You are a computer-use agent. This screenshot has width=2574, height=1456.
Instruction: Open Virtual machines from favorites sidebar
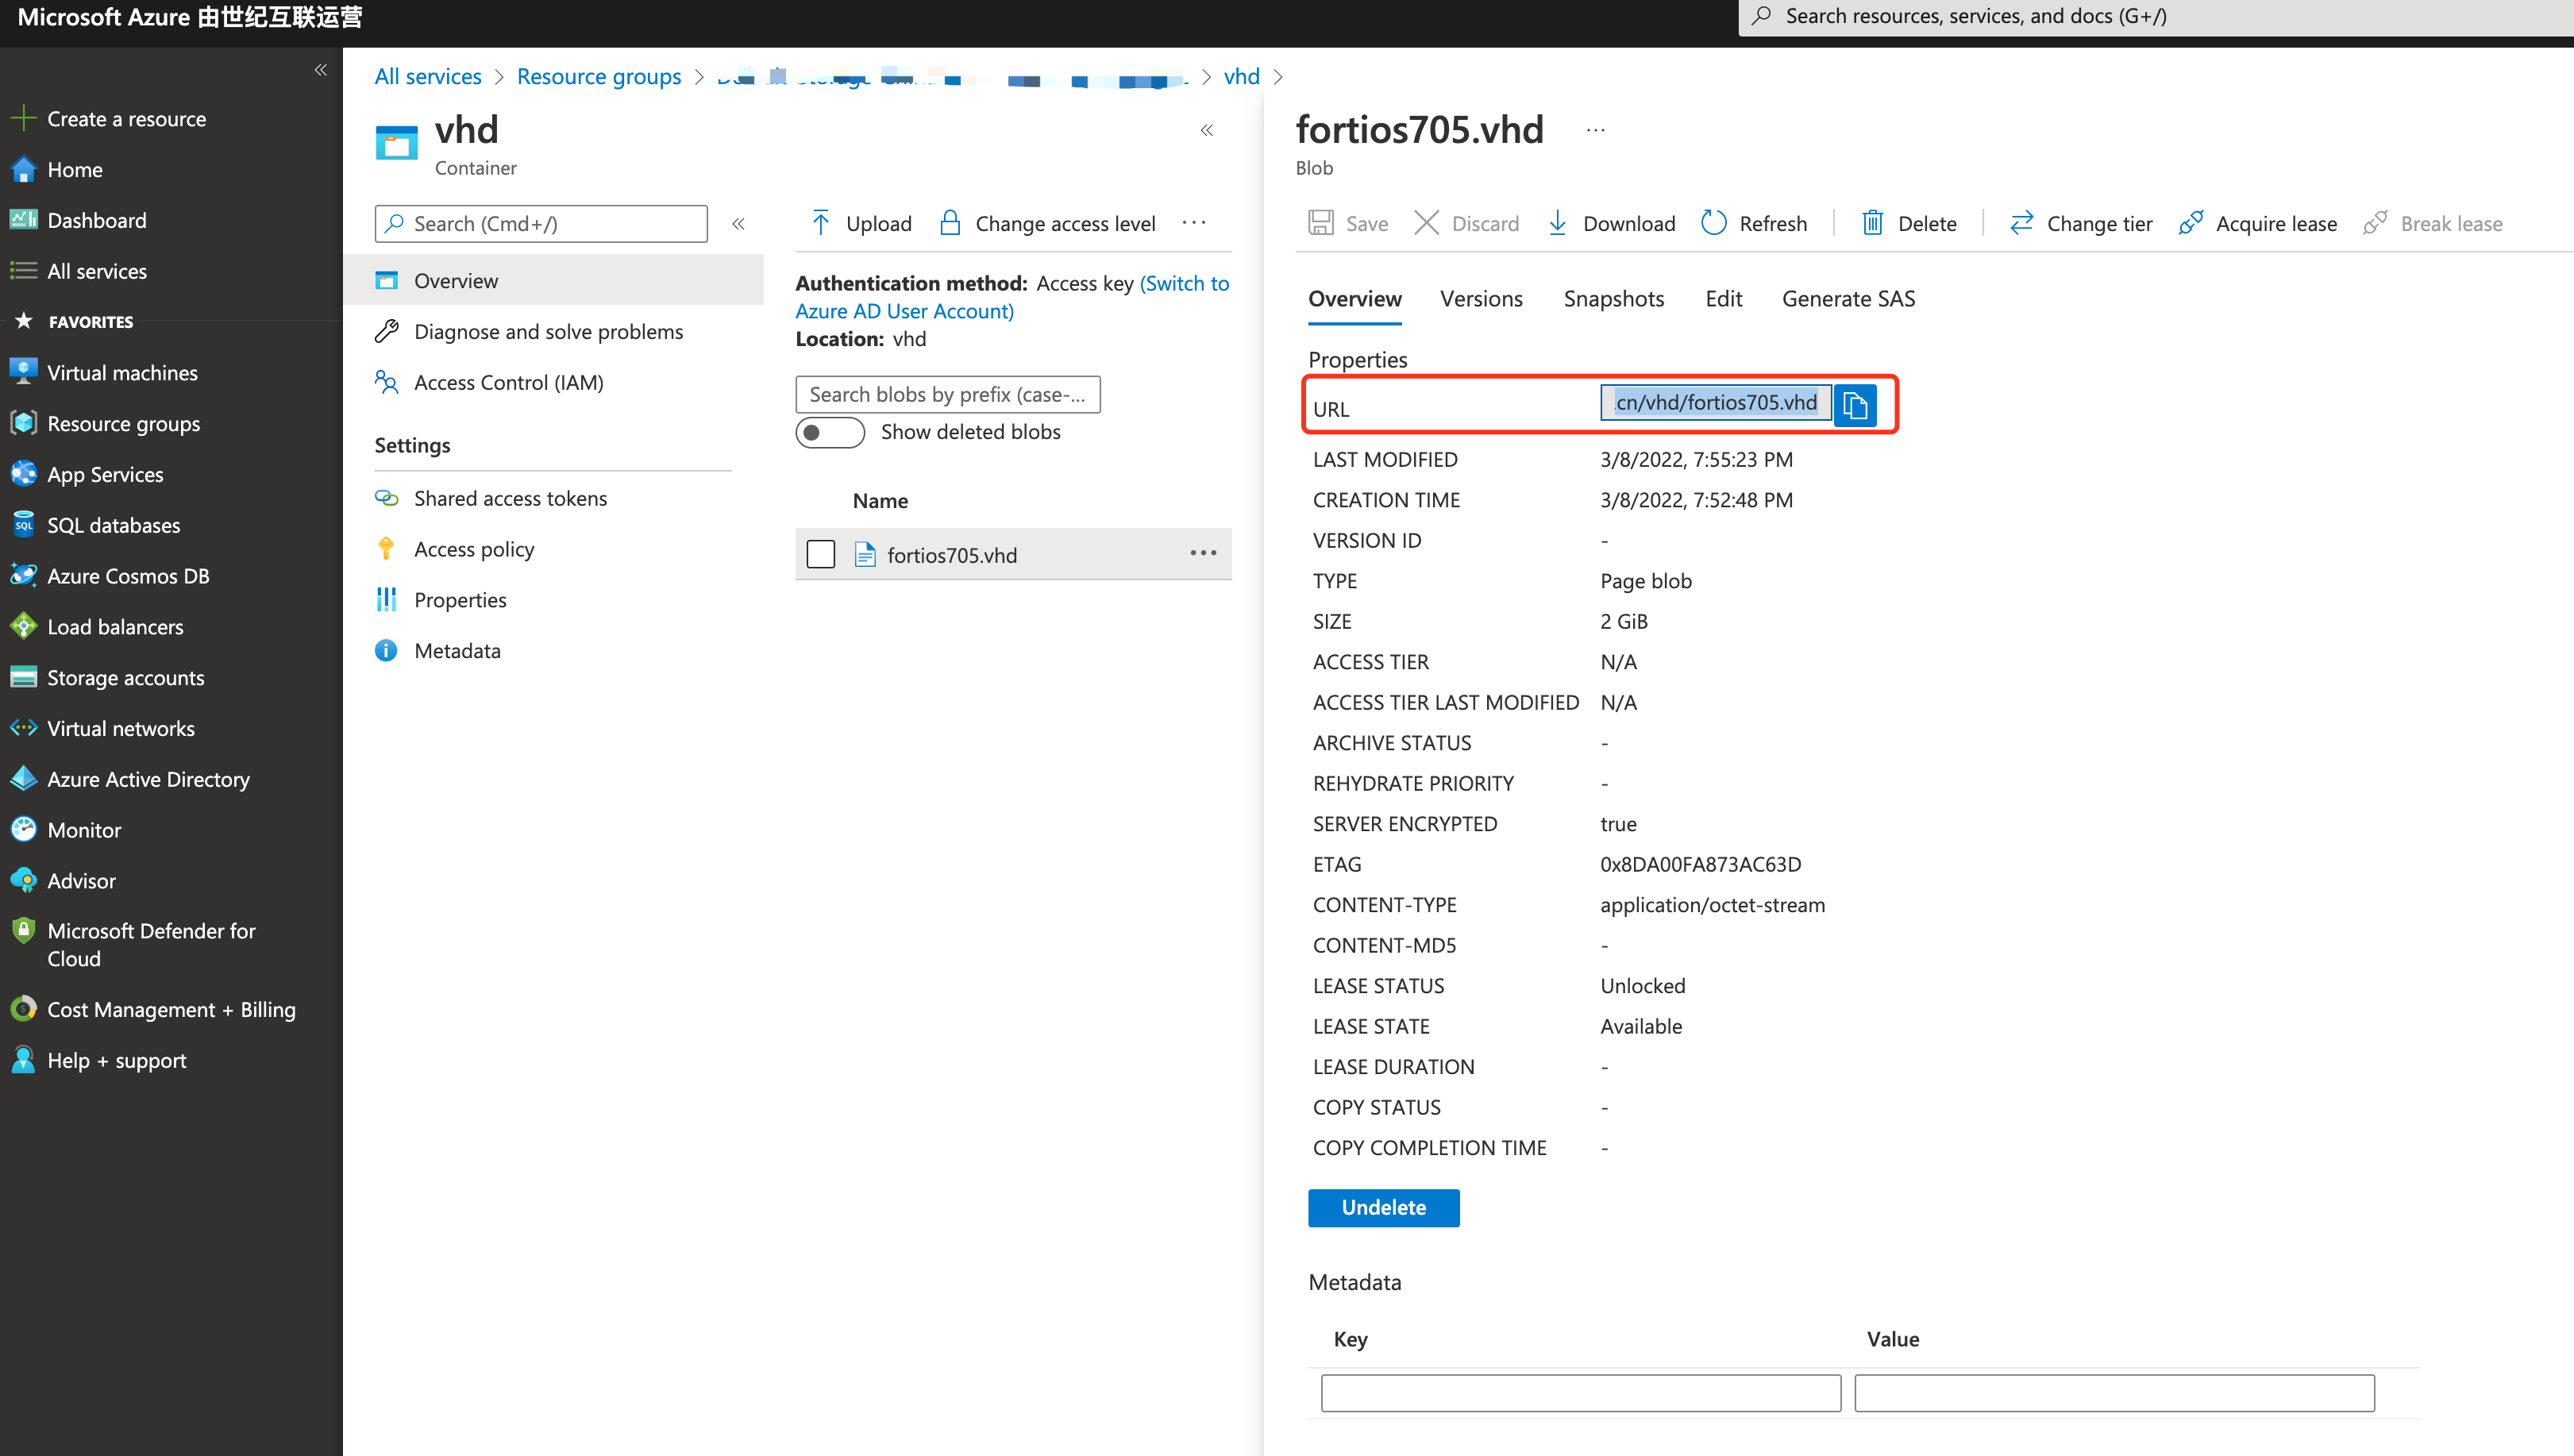[x=122, y=373]
